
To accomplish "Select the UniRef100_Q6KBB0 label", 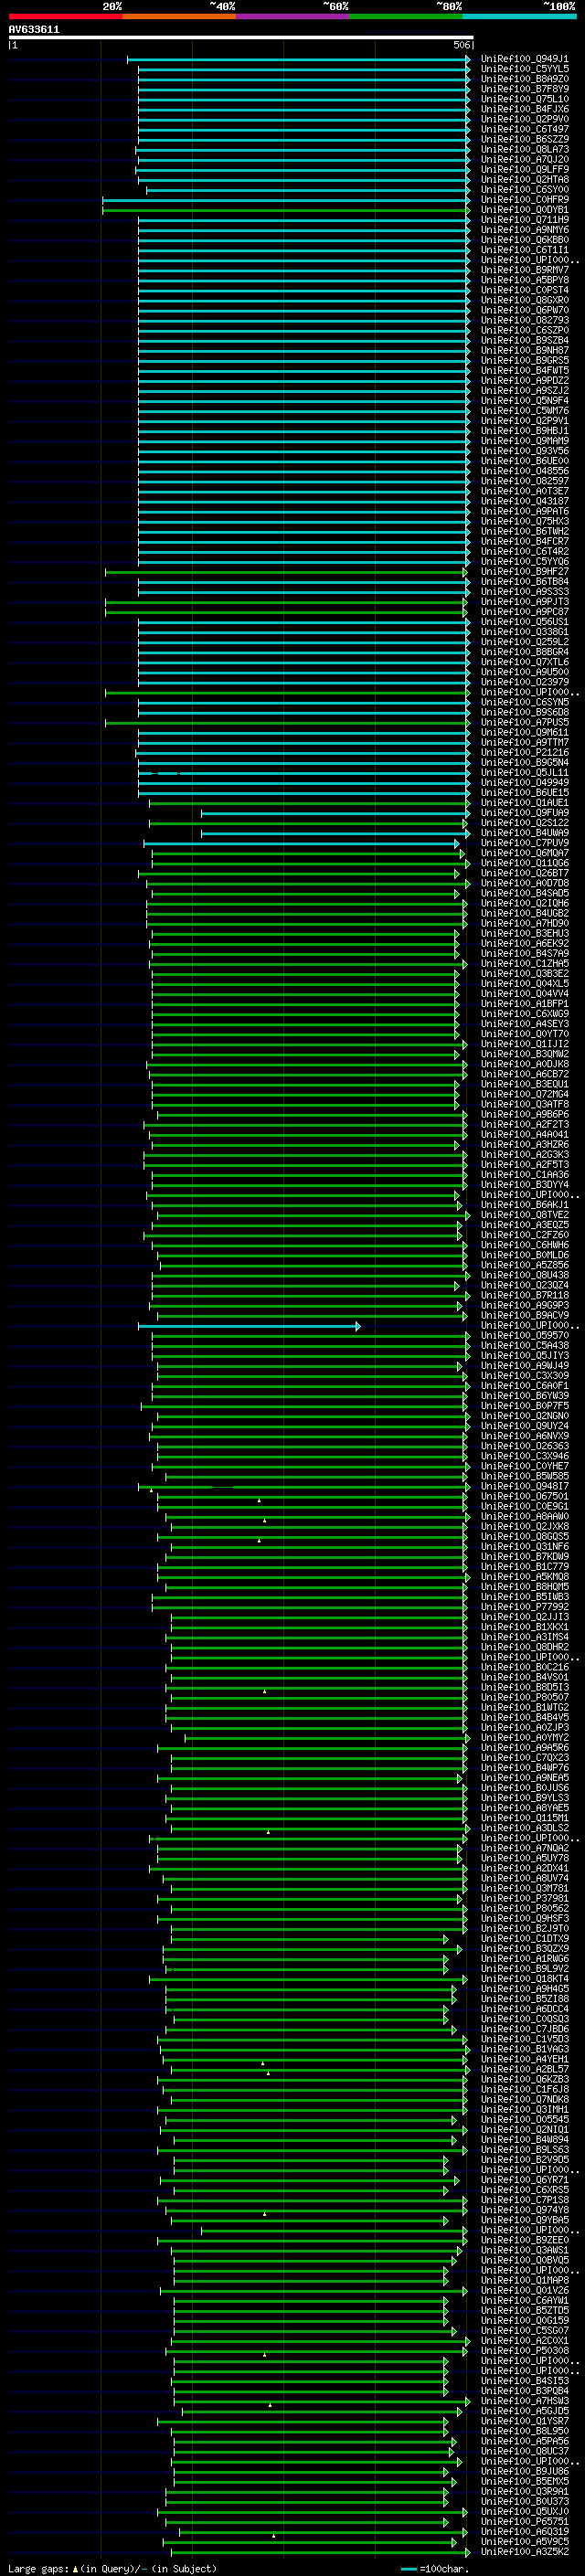I will [524, 240].
